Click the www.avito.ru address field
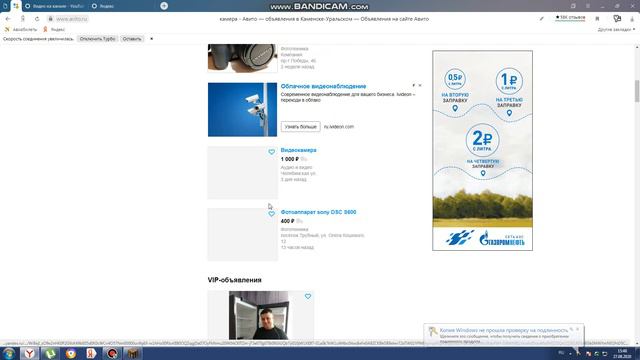 [72, 19]
